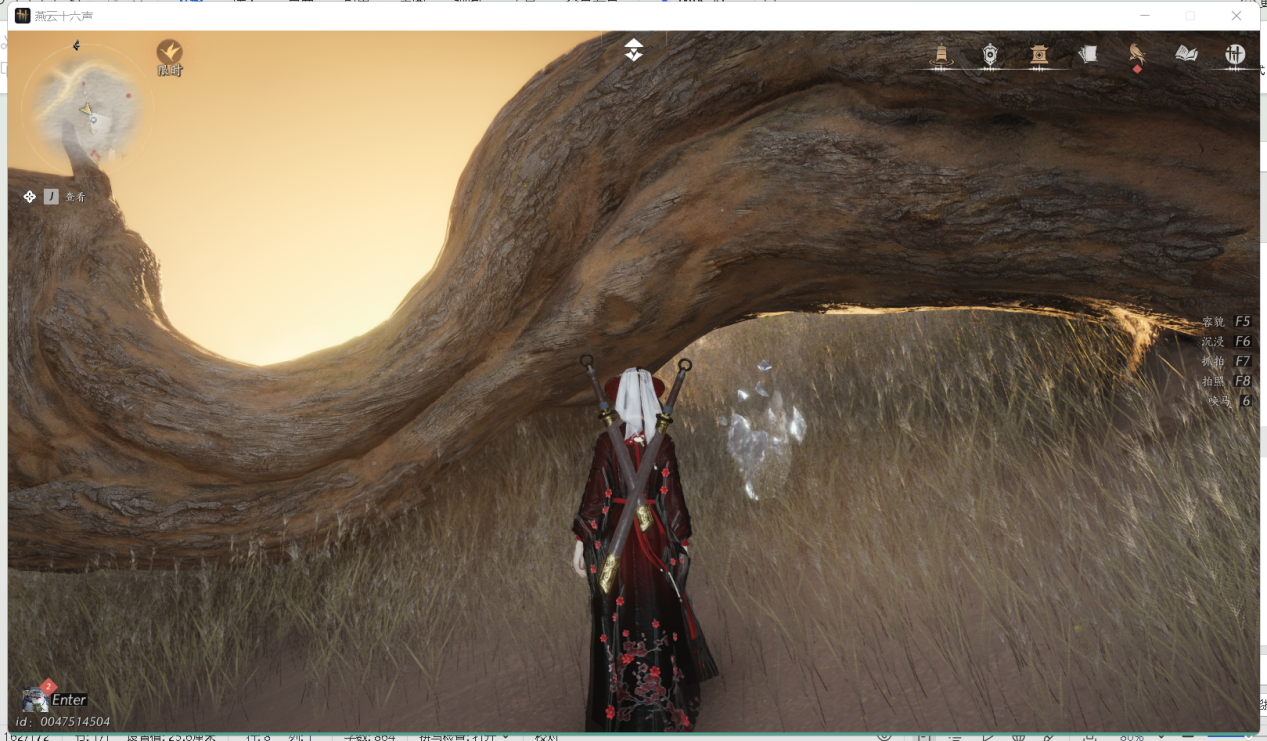Click 抓拍 F7 snapshot shortcut
1267x741 pixels.
(x=1226, y=361)
